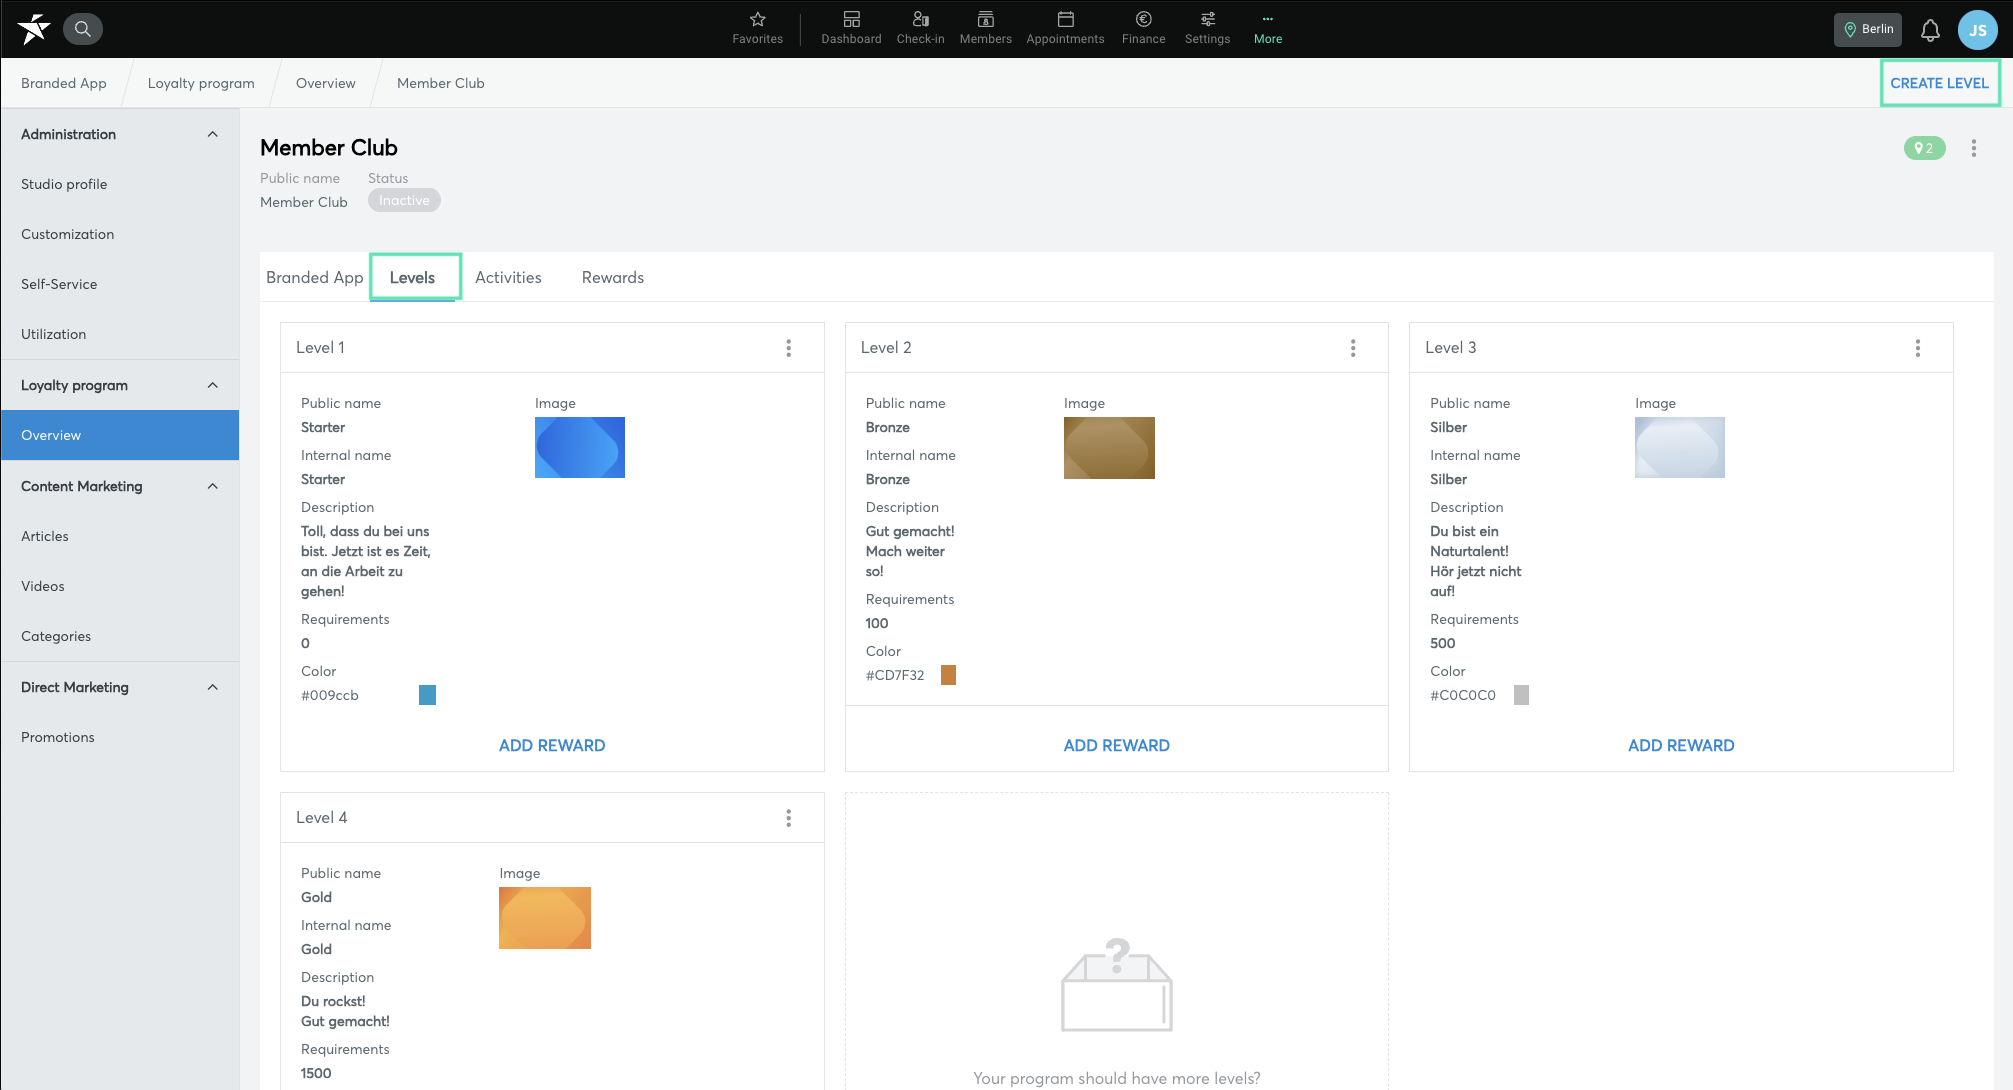Collapse the Content Marketing sidebar section
Viewport: 2013px width, 1090px height.
point(212,486)
